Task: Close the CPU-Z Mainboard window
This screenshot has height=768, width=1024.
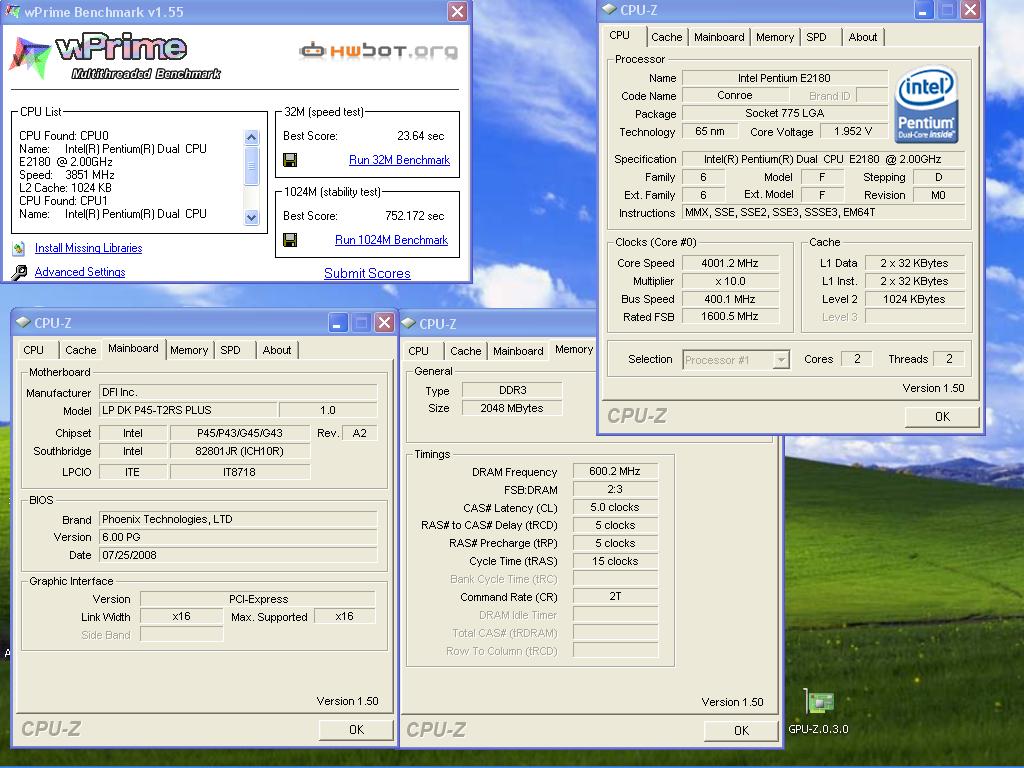Action: pyautogui.click(x=385, y=323)
